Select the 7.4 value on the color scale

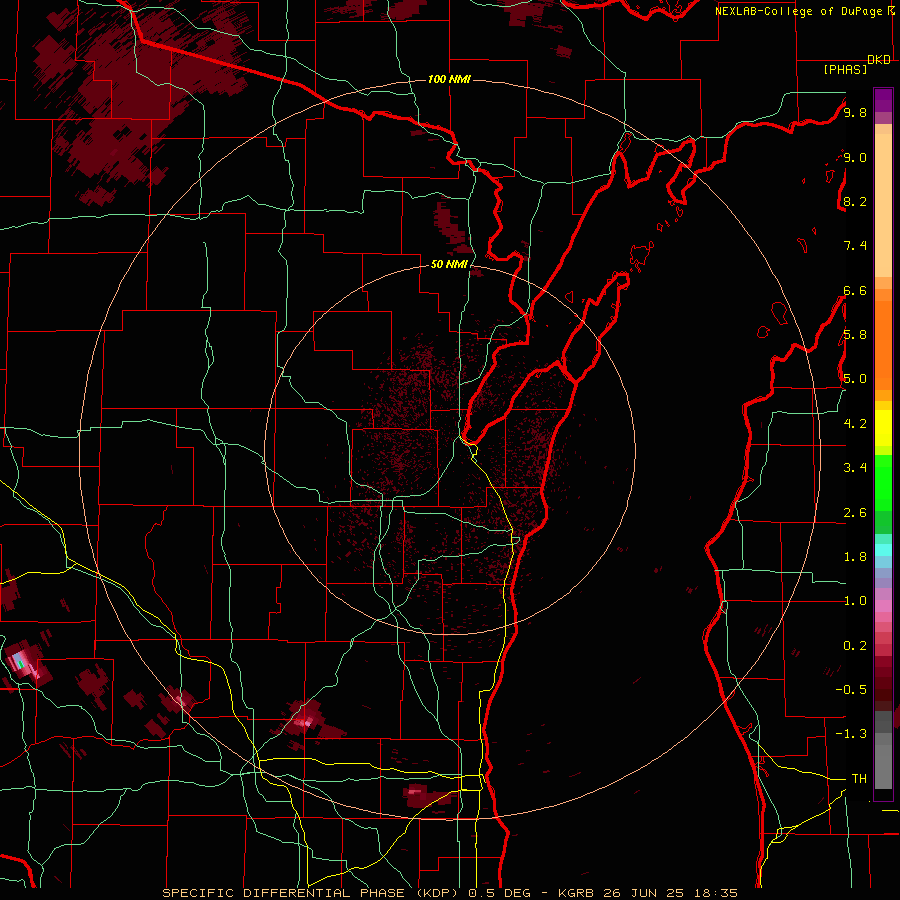tap(855, 246)
